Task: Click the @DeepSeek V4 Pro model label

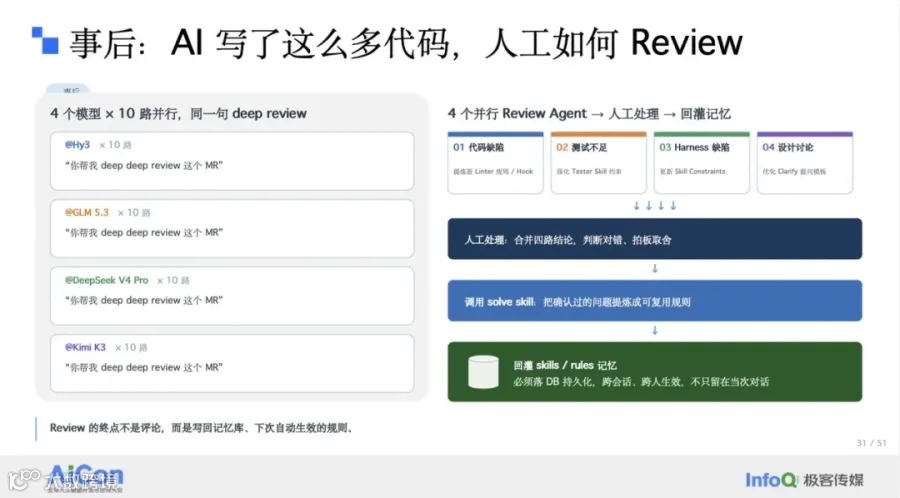Action: [106, 280]
